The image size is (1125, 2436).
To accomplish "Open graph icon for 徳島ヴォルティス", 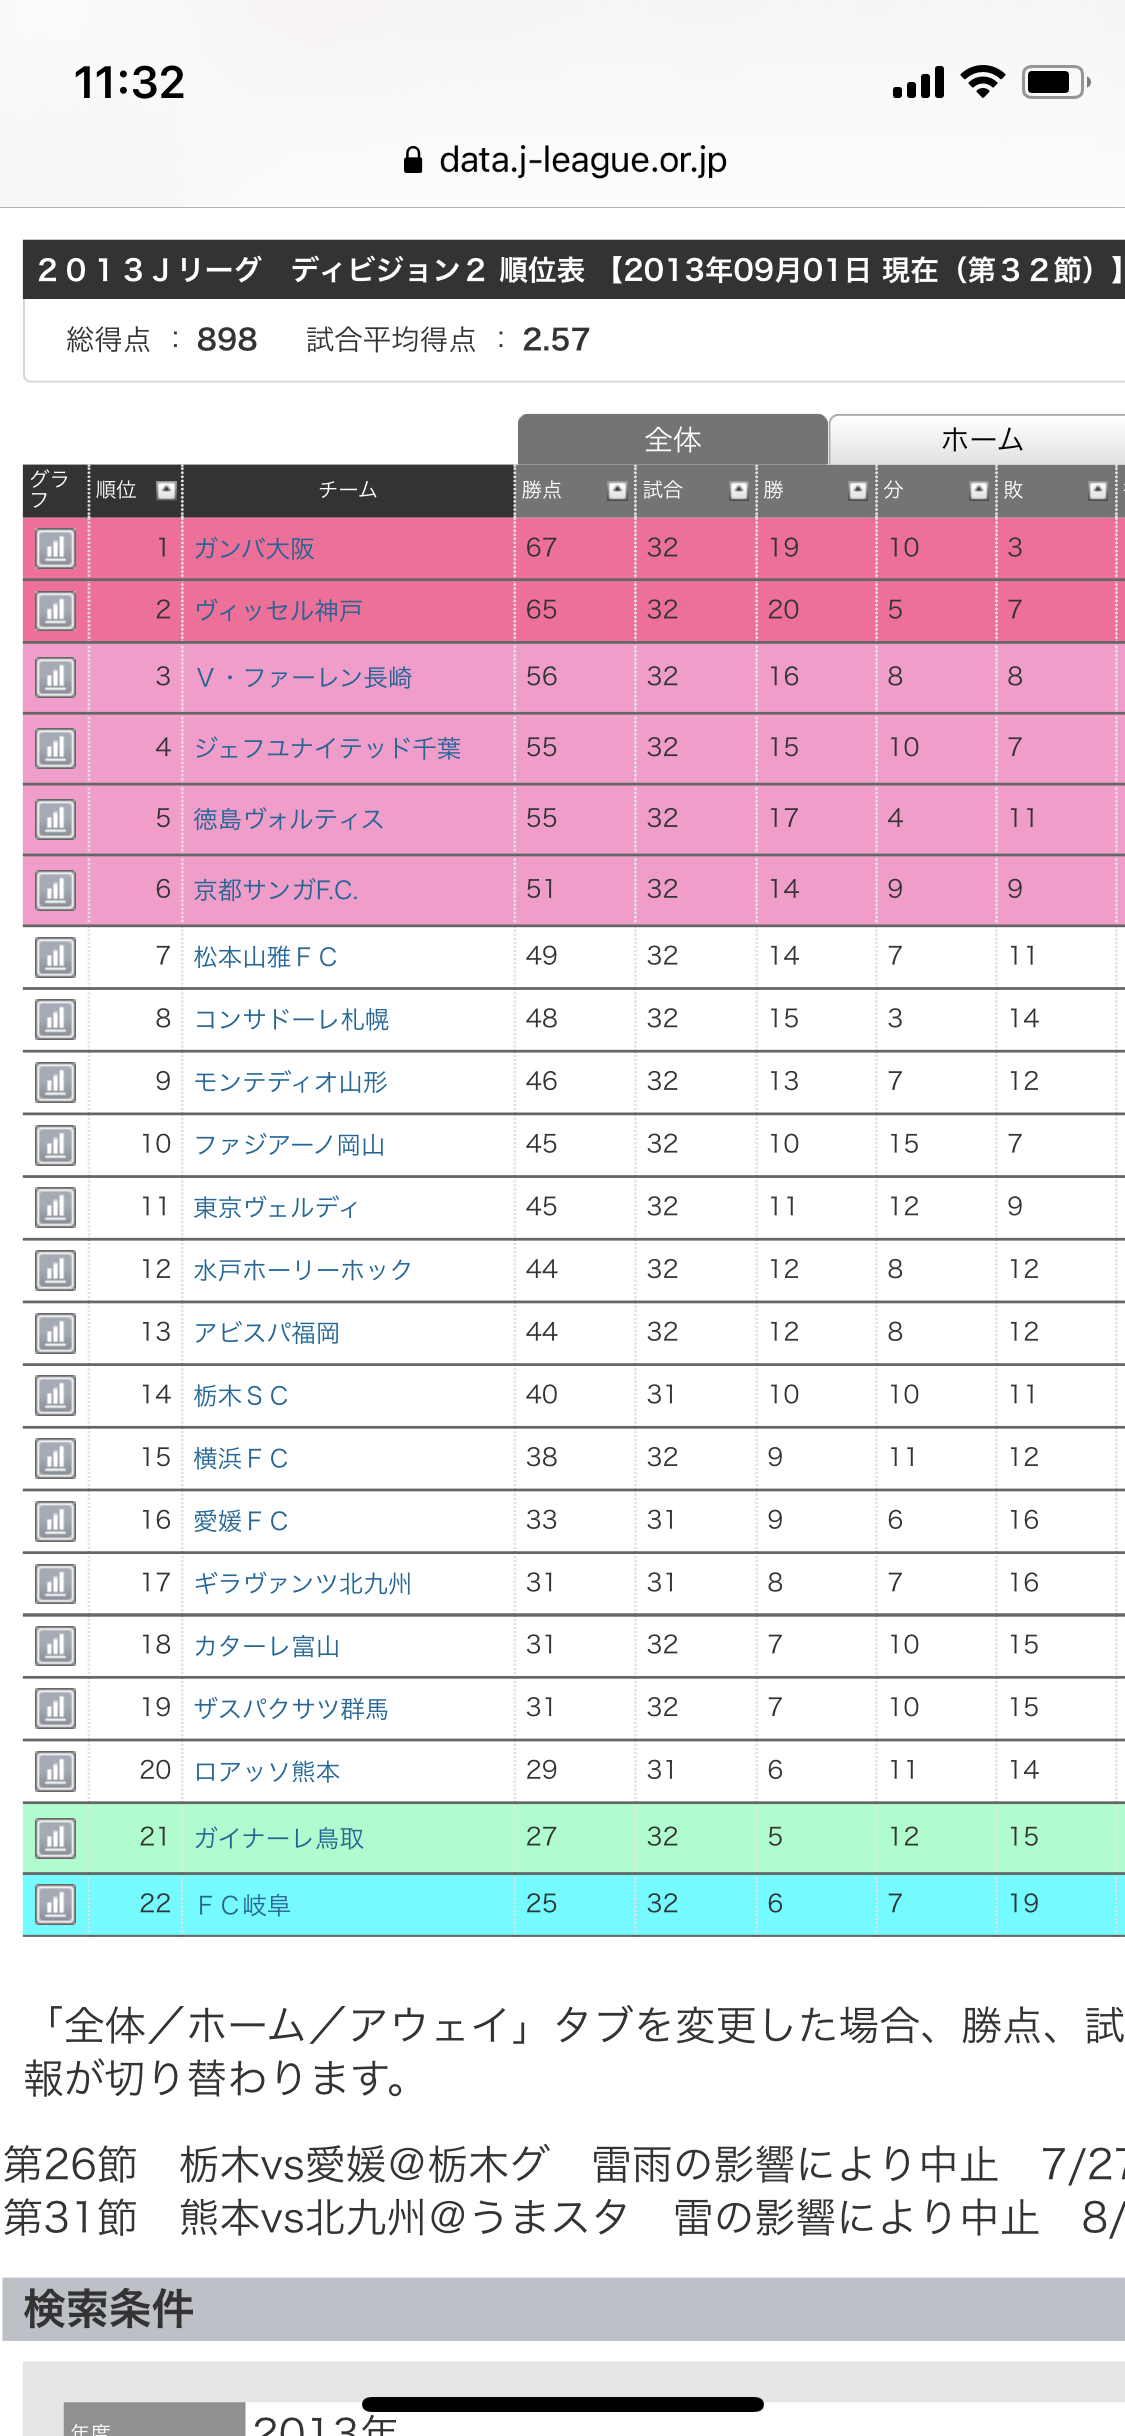I will click(x=55, y=819).
